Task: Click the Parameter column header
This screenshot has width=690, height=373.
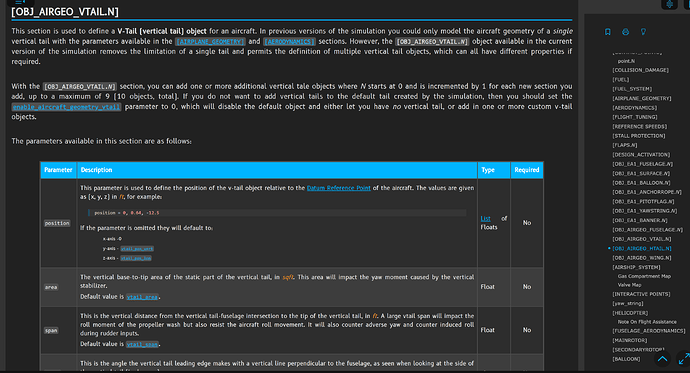Action: [x=58, y=170]
